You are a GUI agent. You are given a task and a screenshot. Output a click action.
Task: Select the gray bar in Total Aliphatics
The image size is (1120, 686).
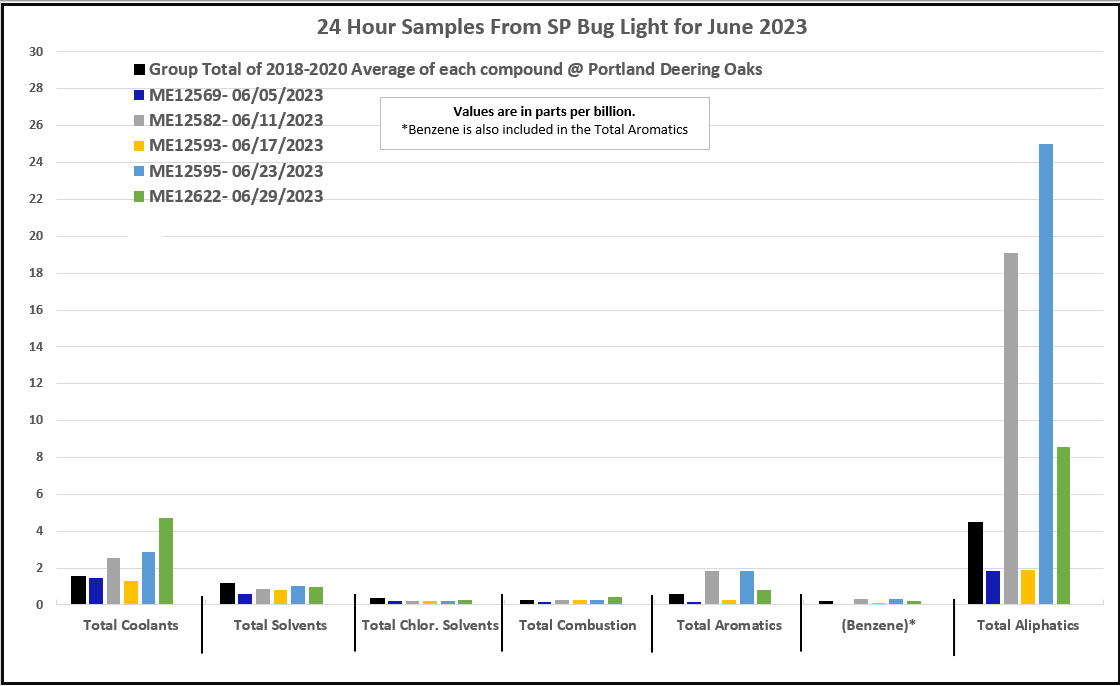click(x=1011, y=428)
